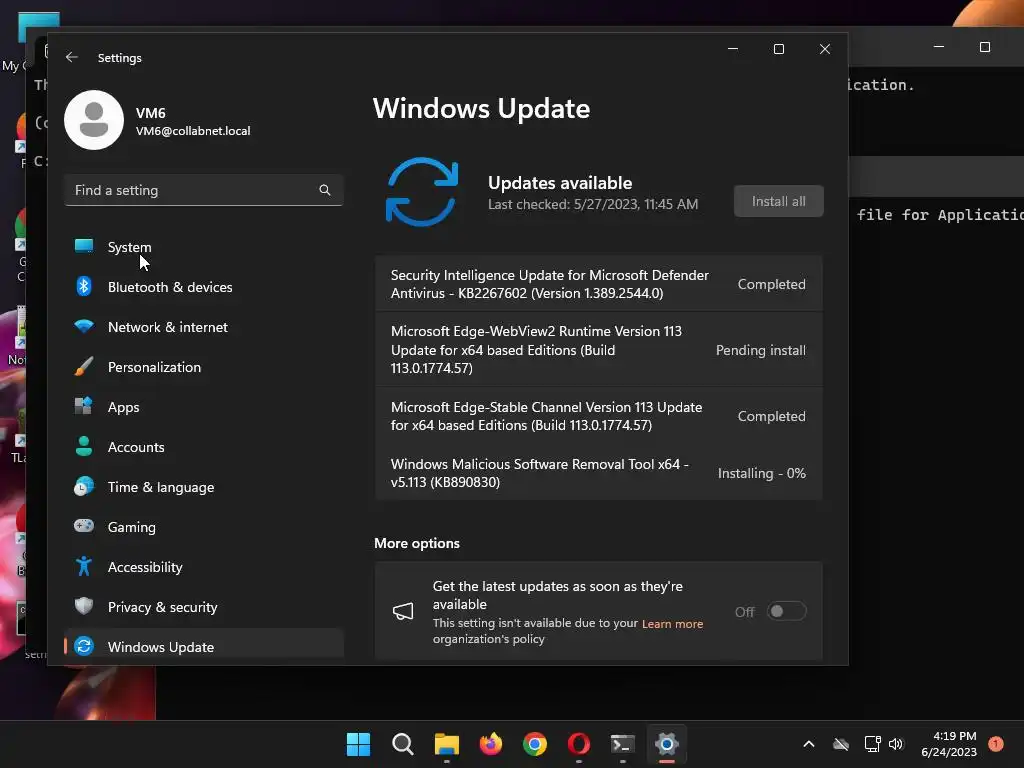The width and height of the screenshot is (1024, 768).
Task: Click the Accounts person icon
Action: pyautogui.click(x=84, y=446)
